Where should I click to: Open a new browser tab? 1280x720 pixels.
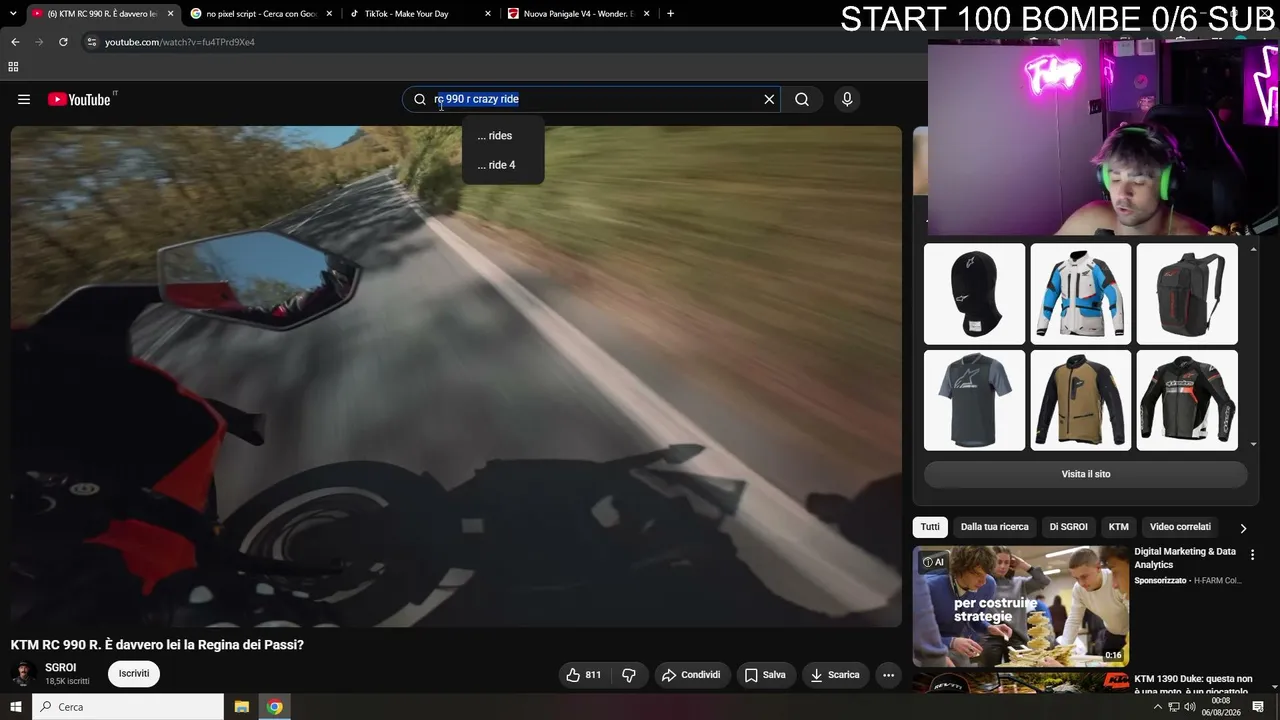coord(670,14)
